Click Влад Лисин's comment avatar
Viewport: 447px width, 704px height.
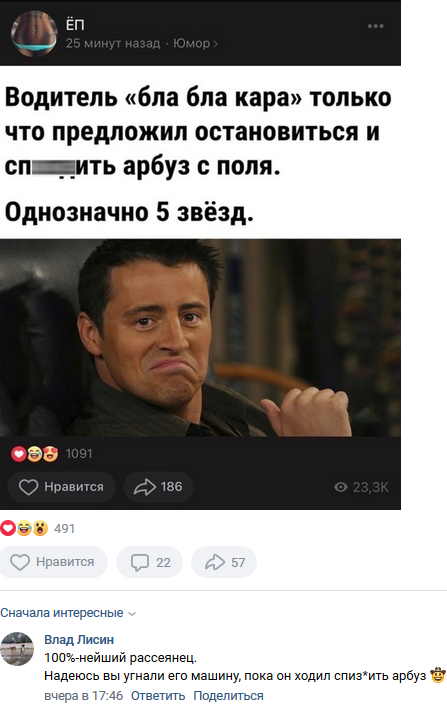click(17, 649)
